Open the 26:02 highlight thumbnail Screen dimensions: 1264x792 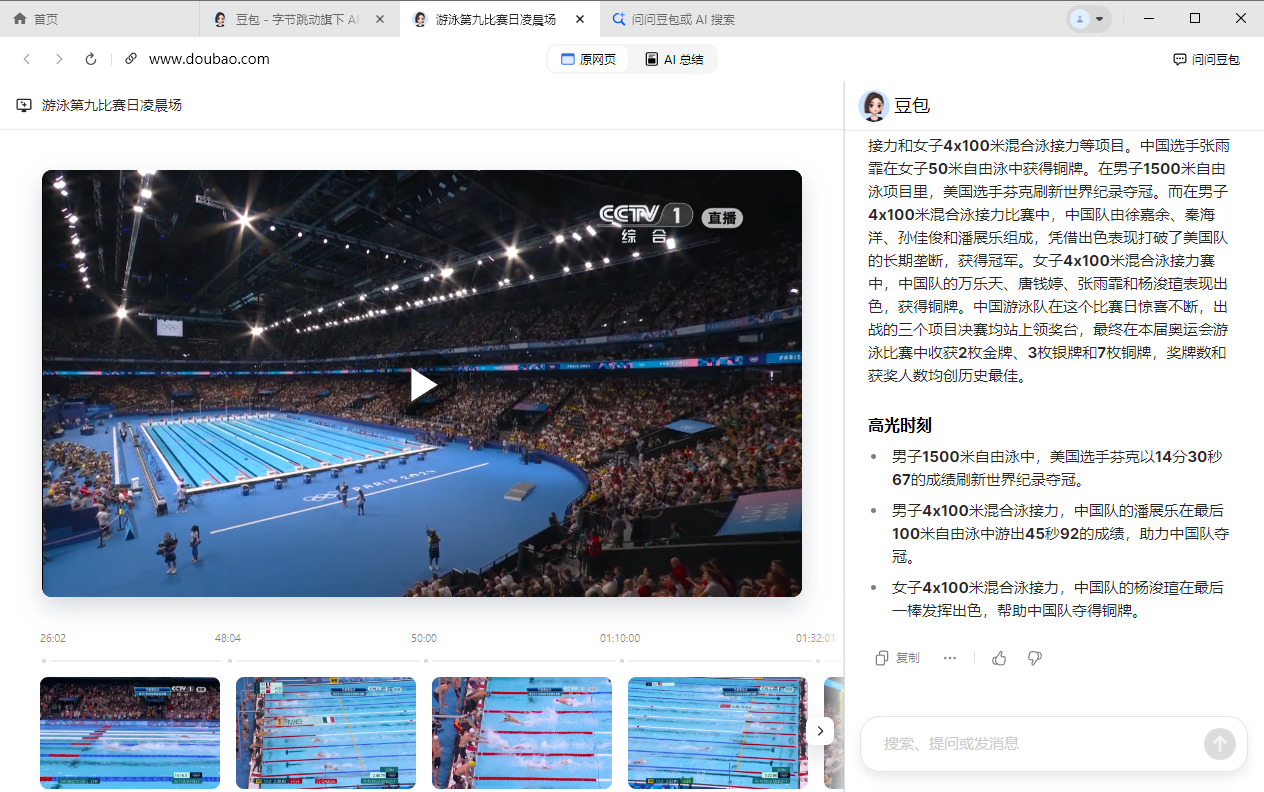130,733
